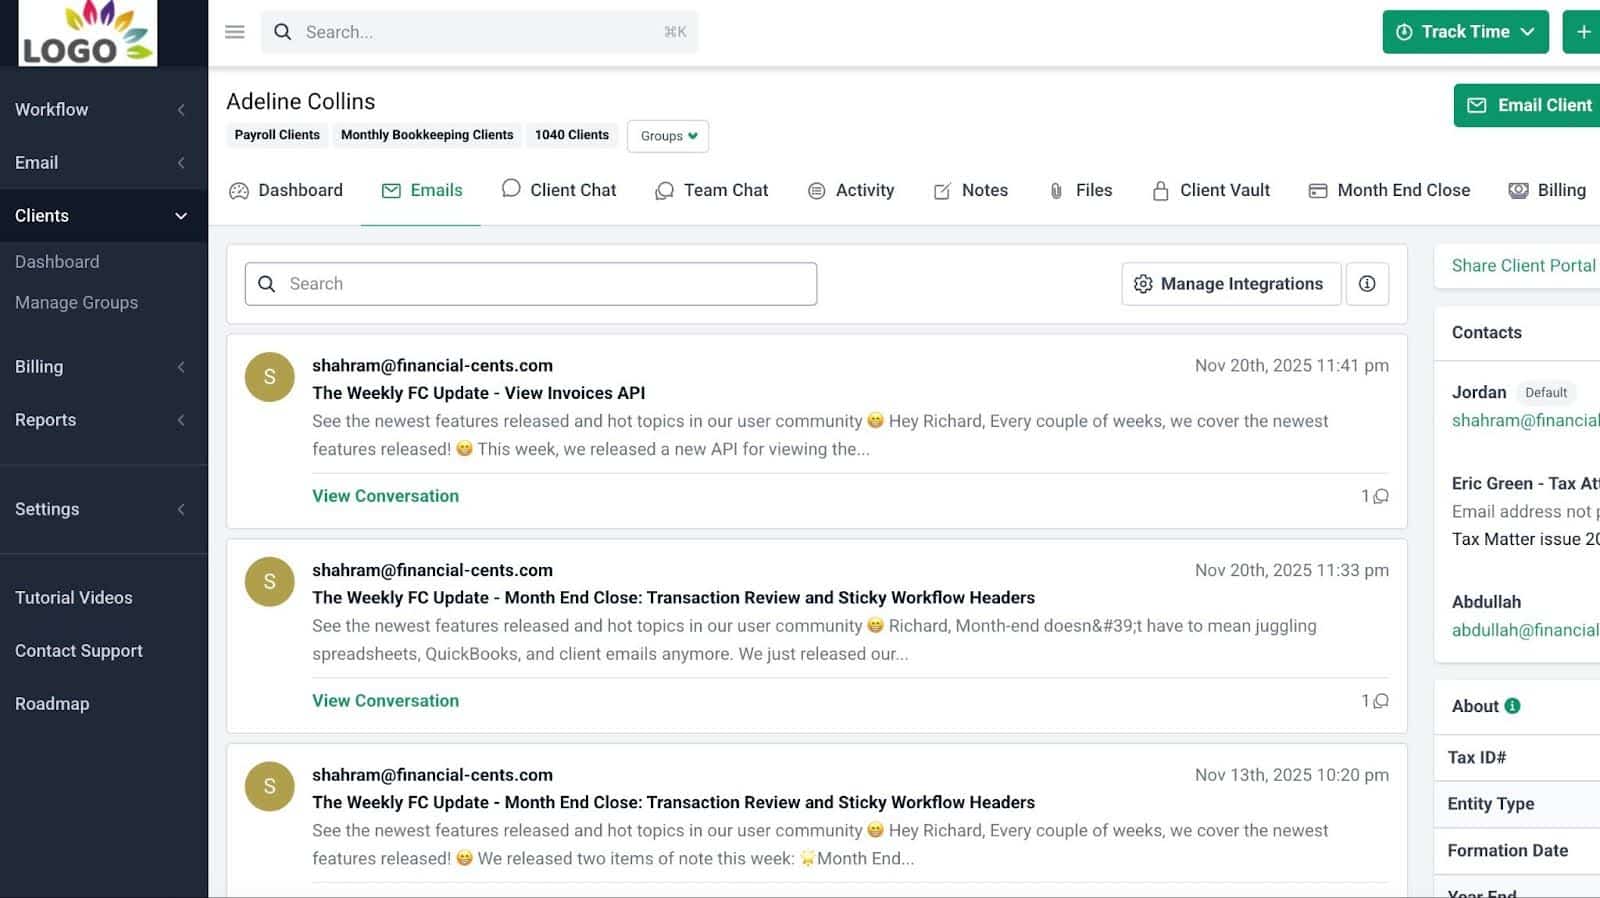The width and height of the screenshot is (1600, 898).
Task: Open Clients Dashboard sidebar item
Action: click(57, 262)
